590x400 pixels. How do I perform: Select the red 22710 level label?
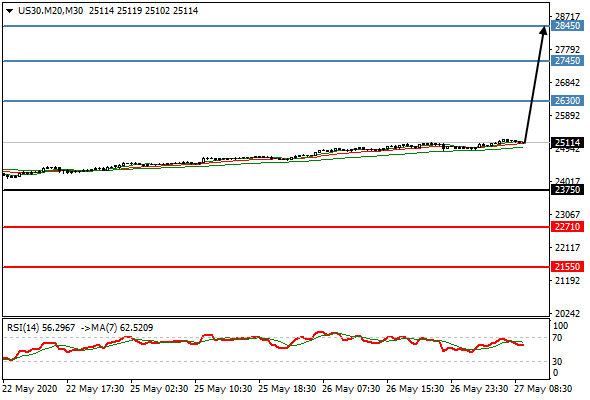click(567, 227)
